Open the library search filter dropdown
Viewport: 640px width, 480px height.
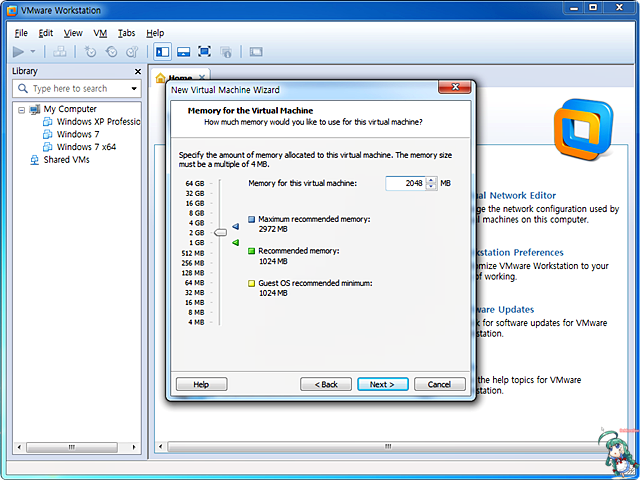(134, 89)
